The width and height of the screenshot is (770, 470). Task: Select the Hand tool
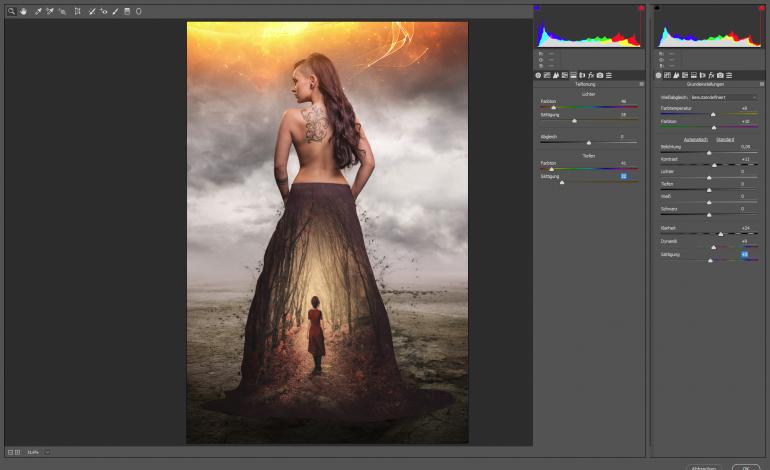pyautogui.click(x=23, y=11)
